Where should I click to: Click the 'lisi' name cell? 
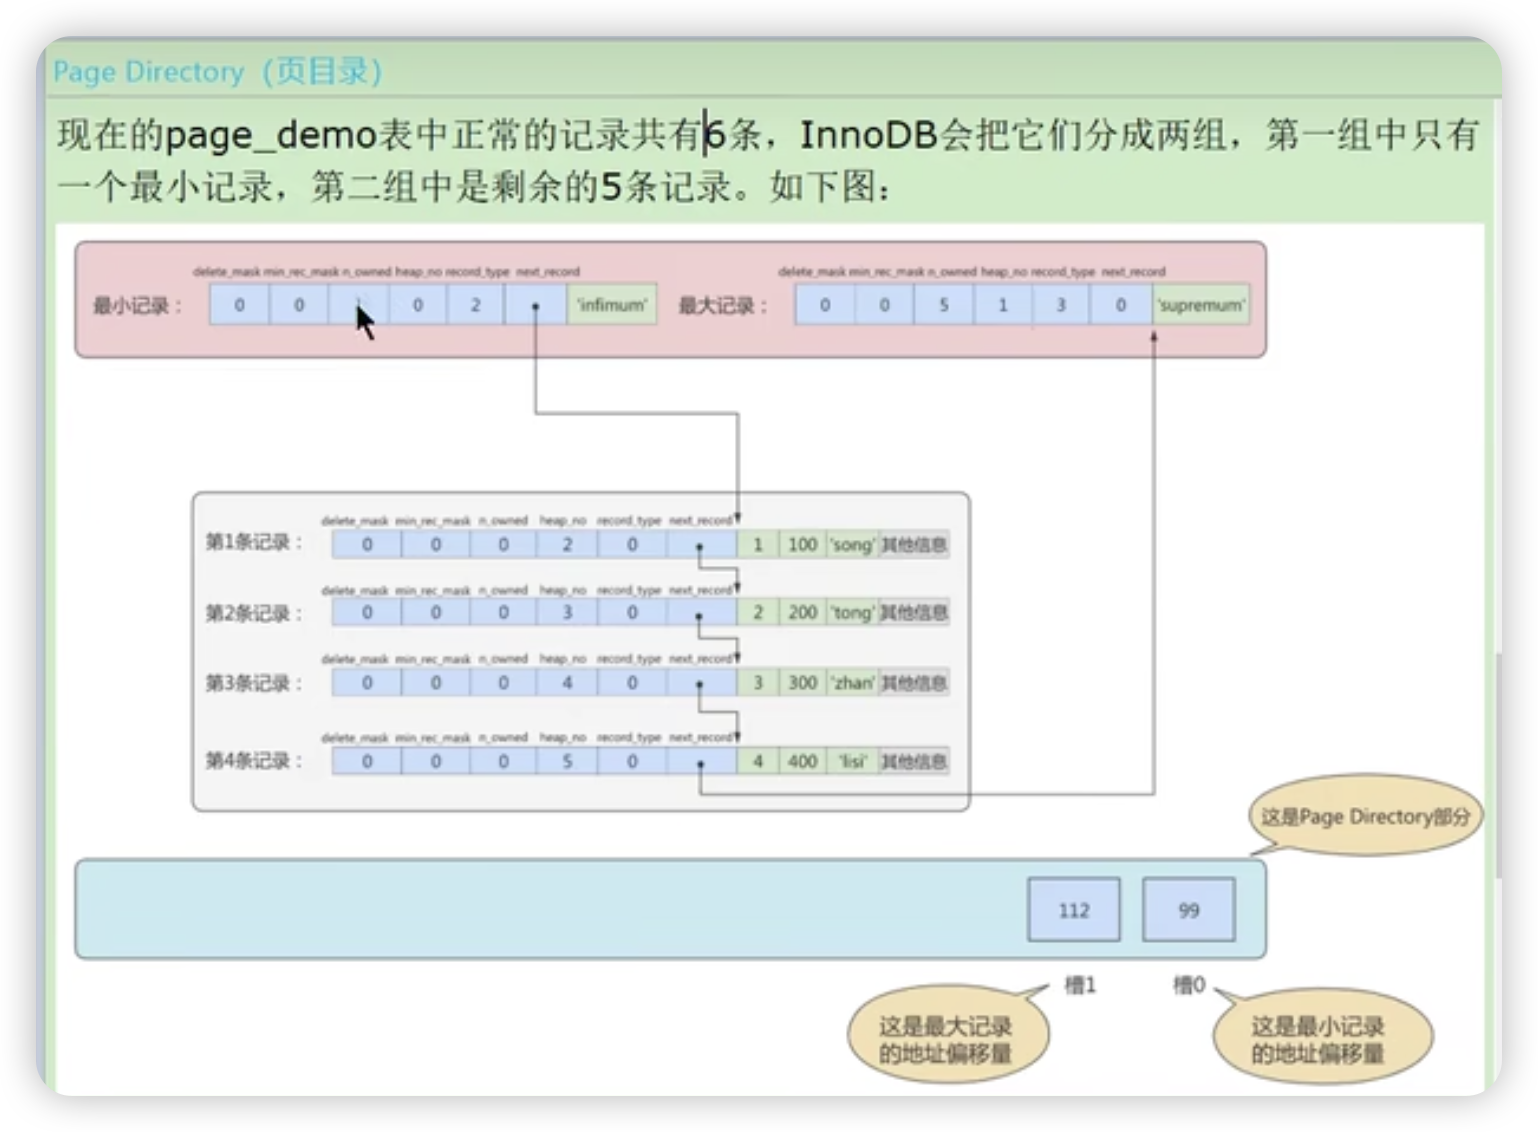pos(852,761)
